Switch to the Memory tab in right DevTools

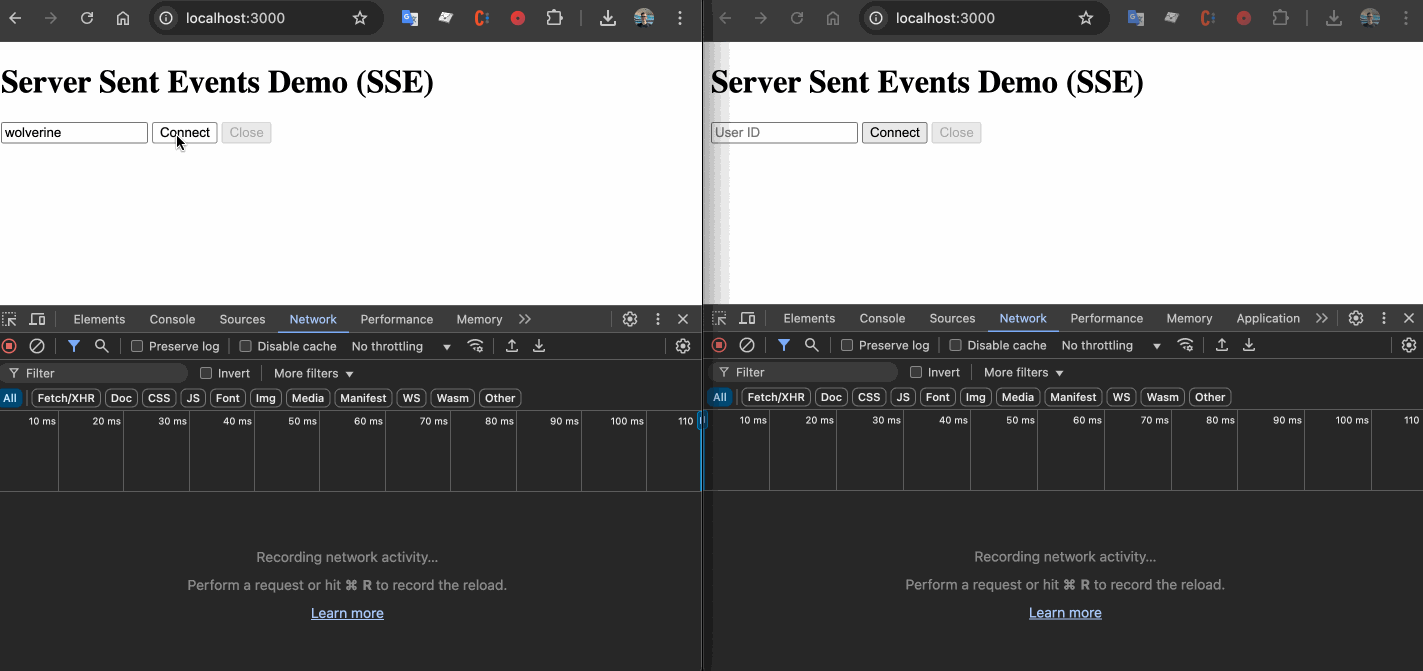tap(1189, 318)
